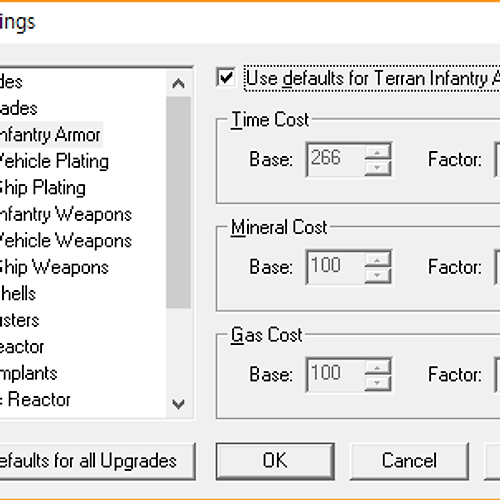Click the Time Cost base input field

(x=335, y=160)
